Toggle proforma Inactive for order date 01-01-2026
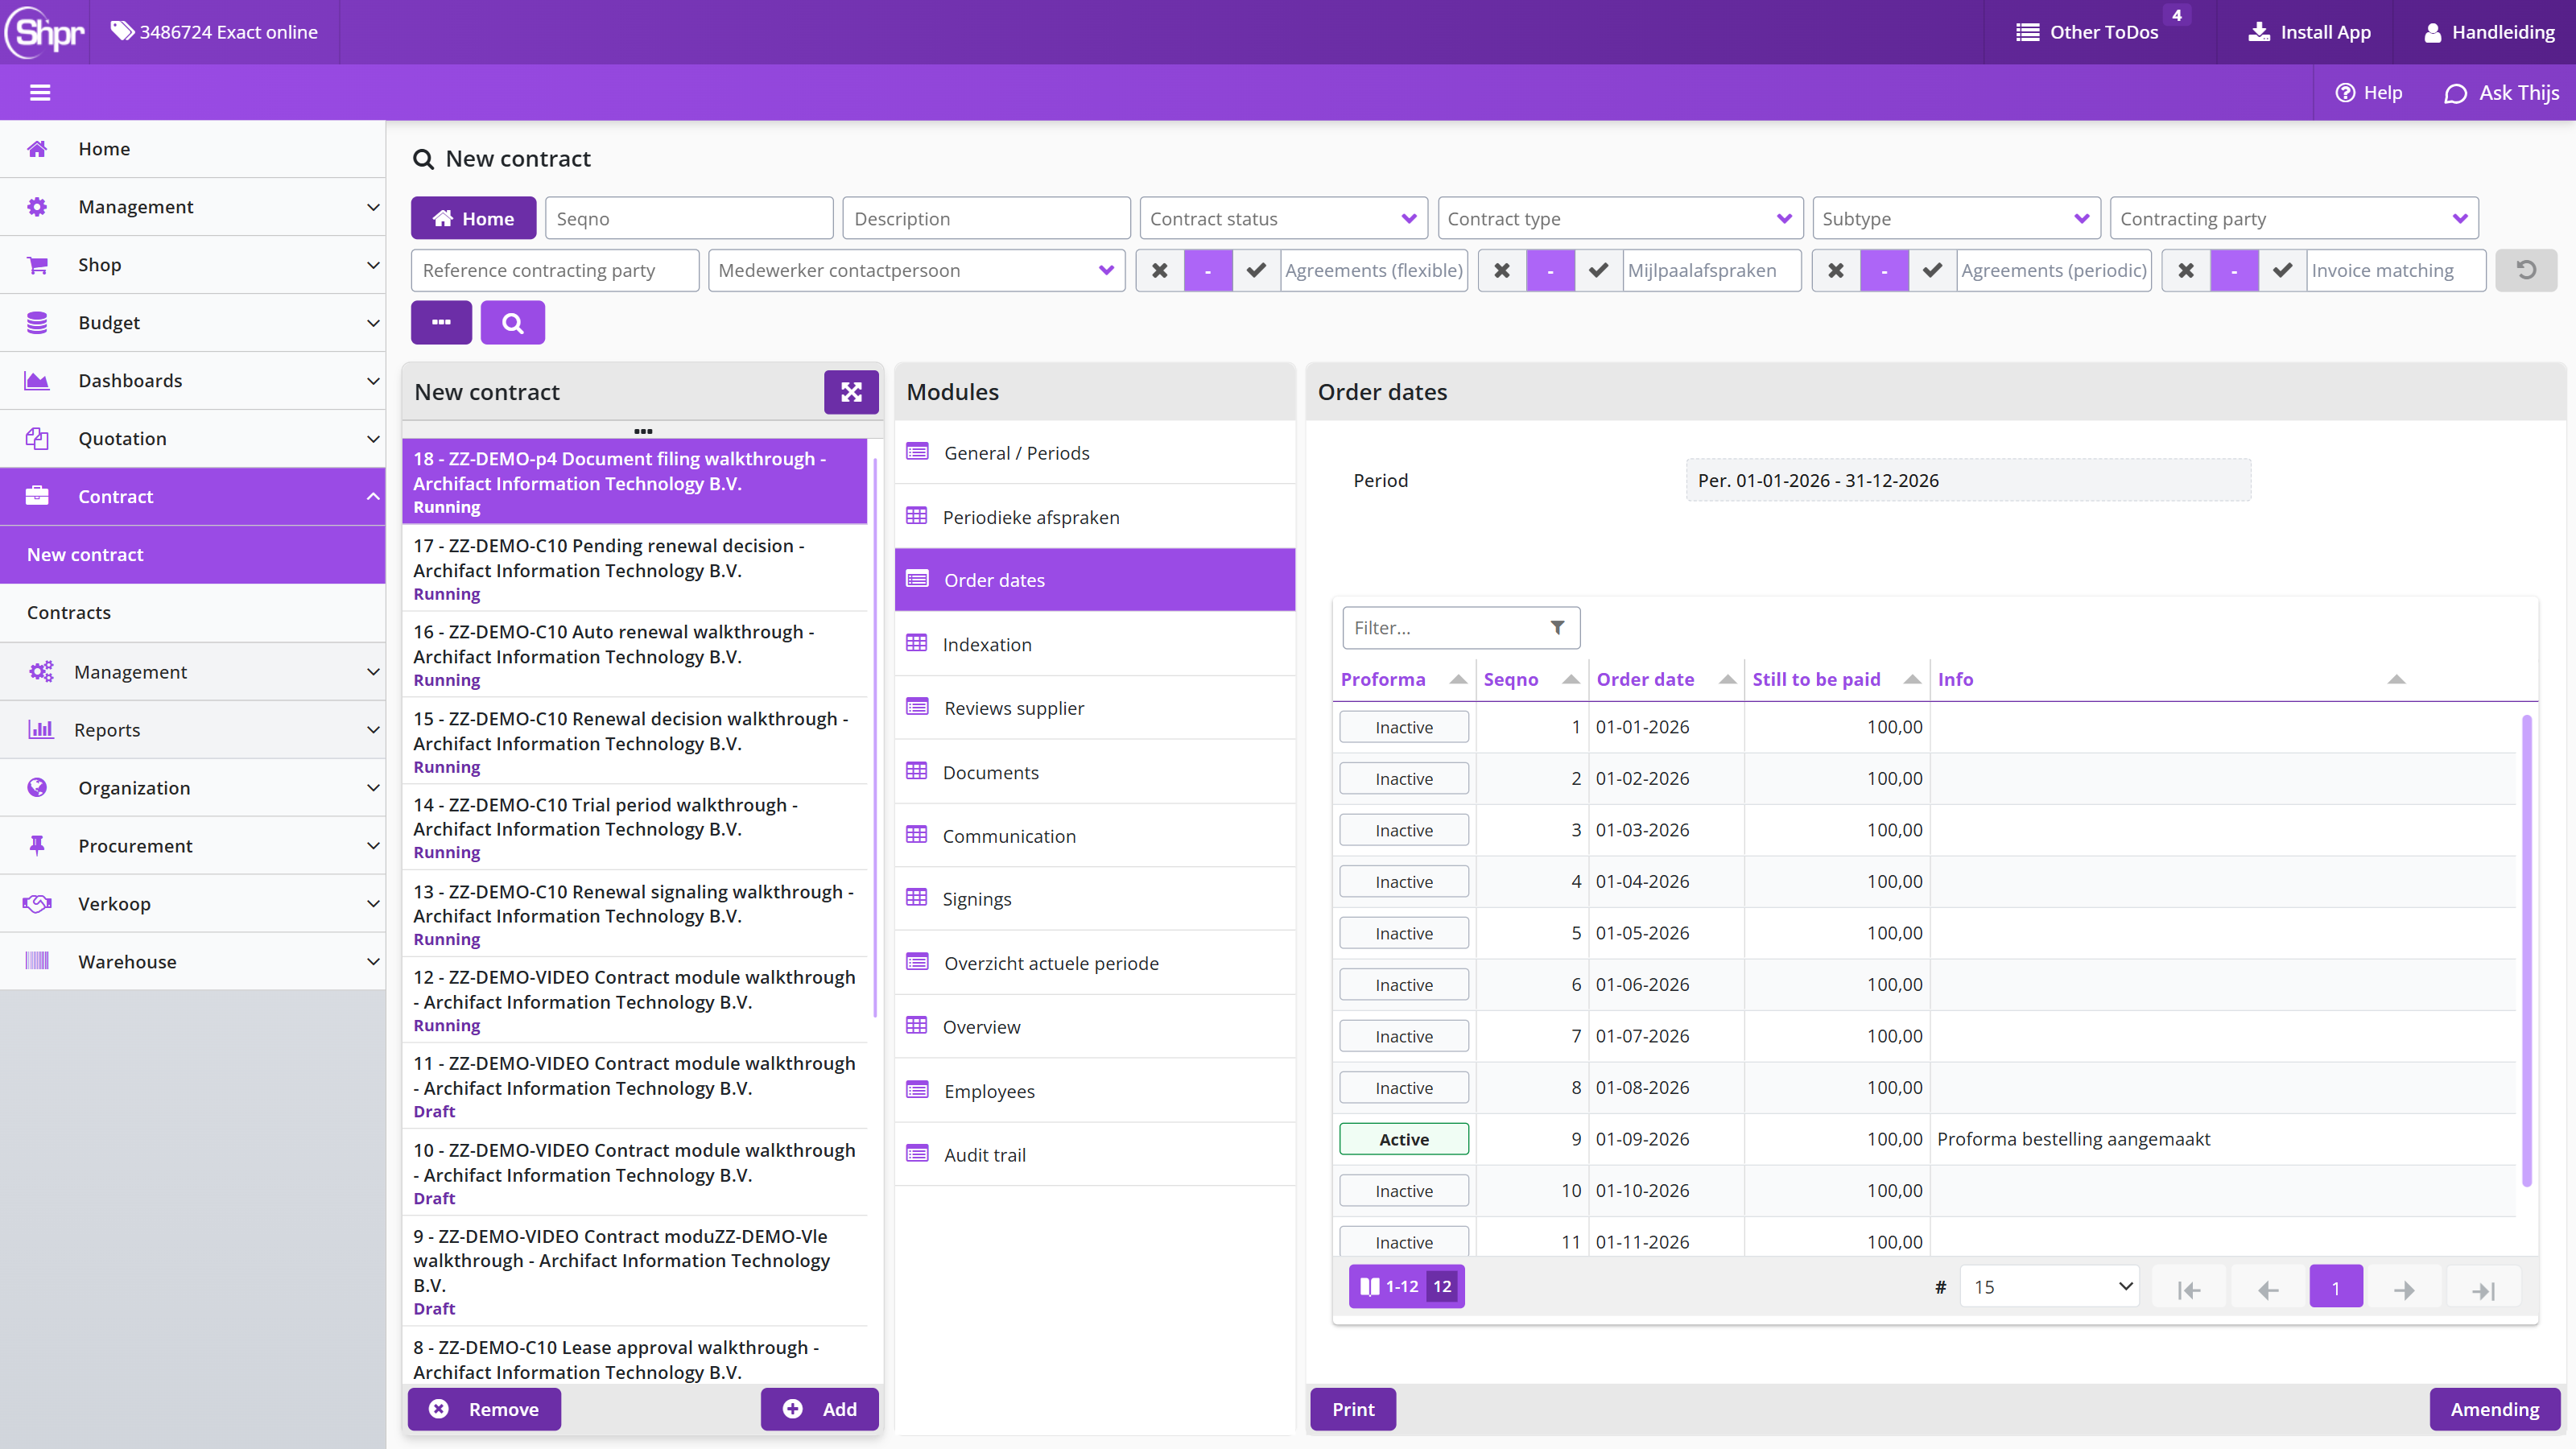 [1404, 727]
